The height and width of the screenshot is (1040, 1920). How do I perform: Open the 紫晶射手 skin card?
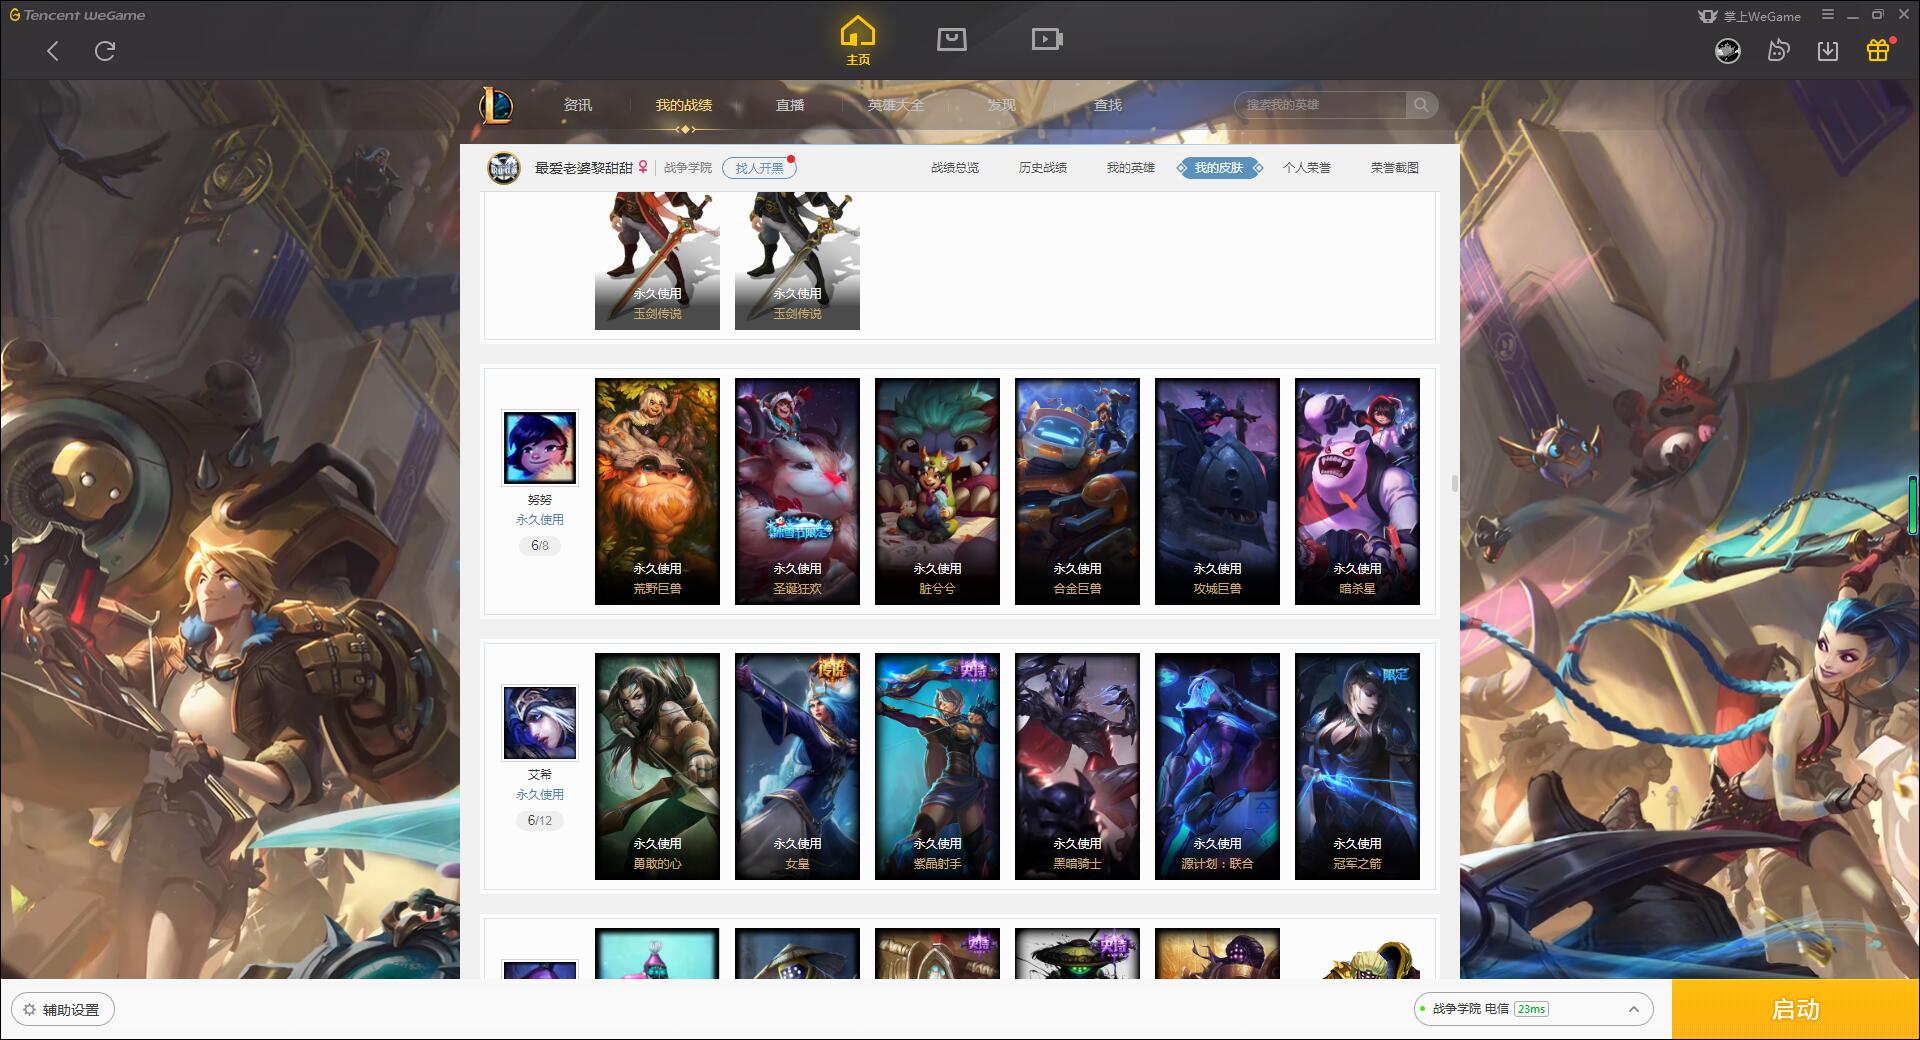coord(937,766)
